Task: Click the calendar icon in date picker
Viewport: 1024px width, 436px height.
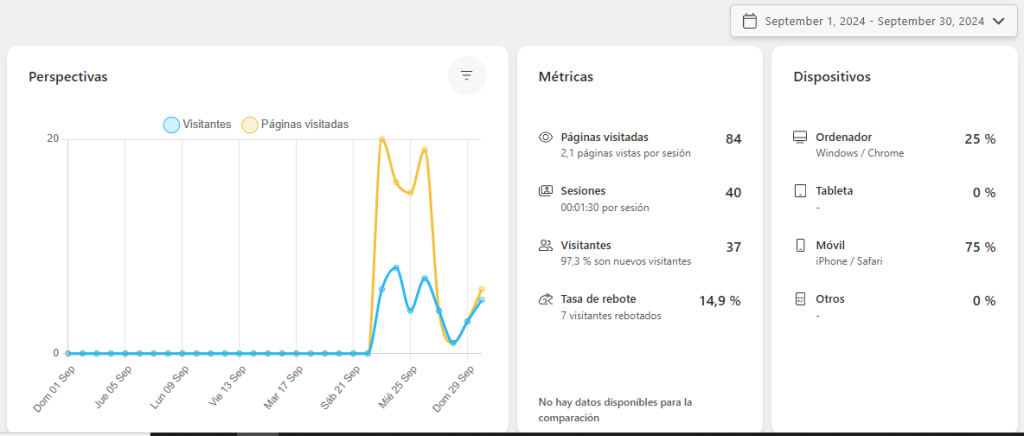Action: point(749,21)
